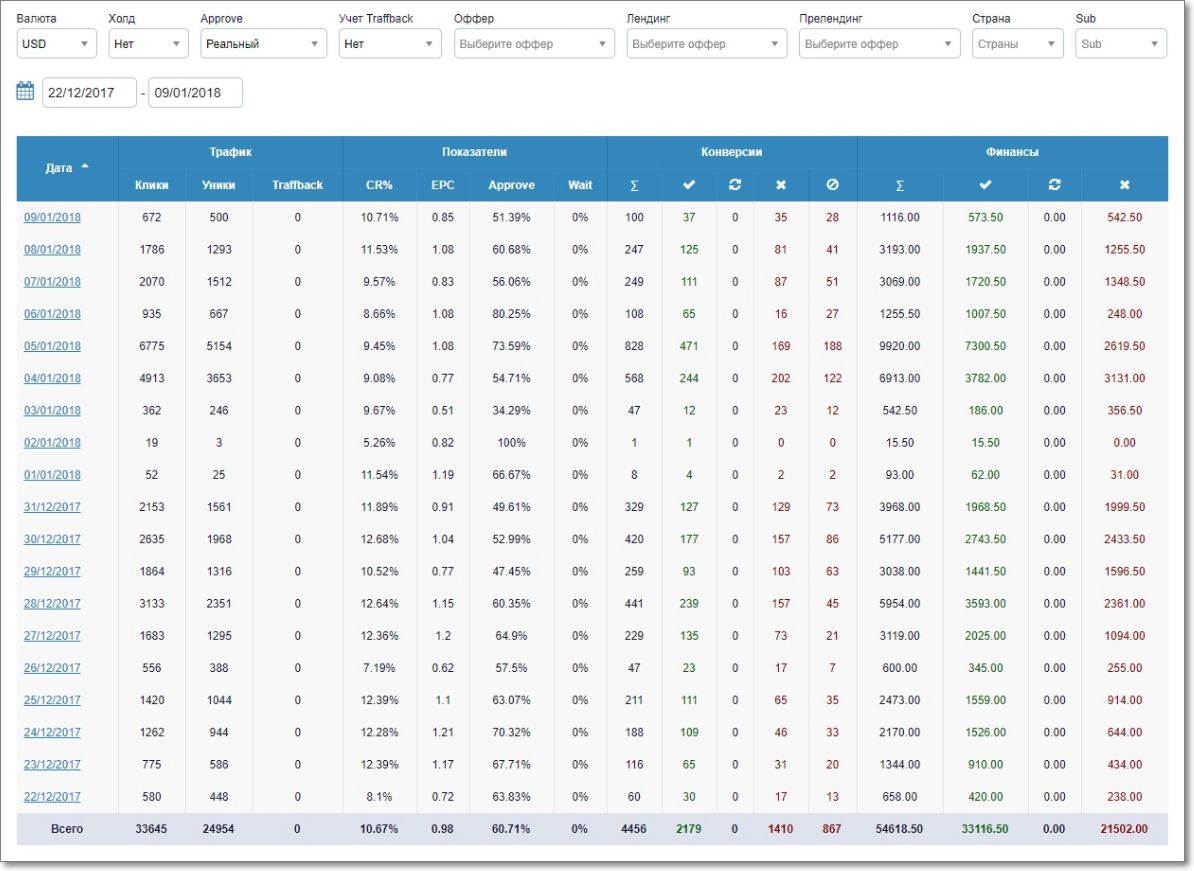Expand the Sub filter dropdown
The image size is (1194, 871).
coord(1121,43)
